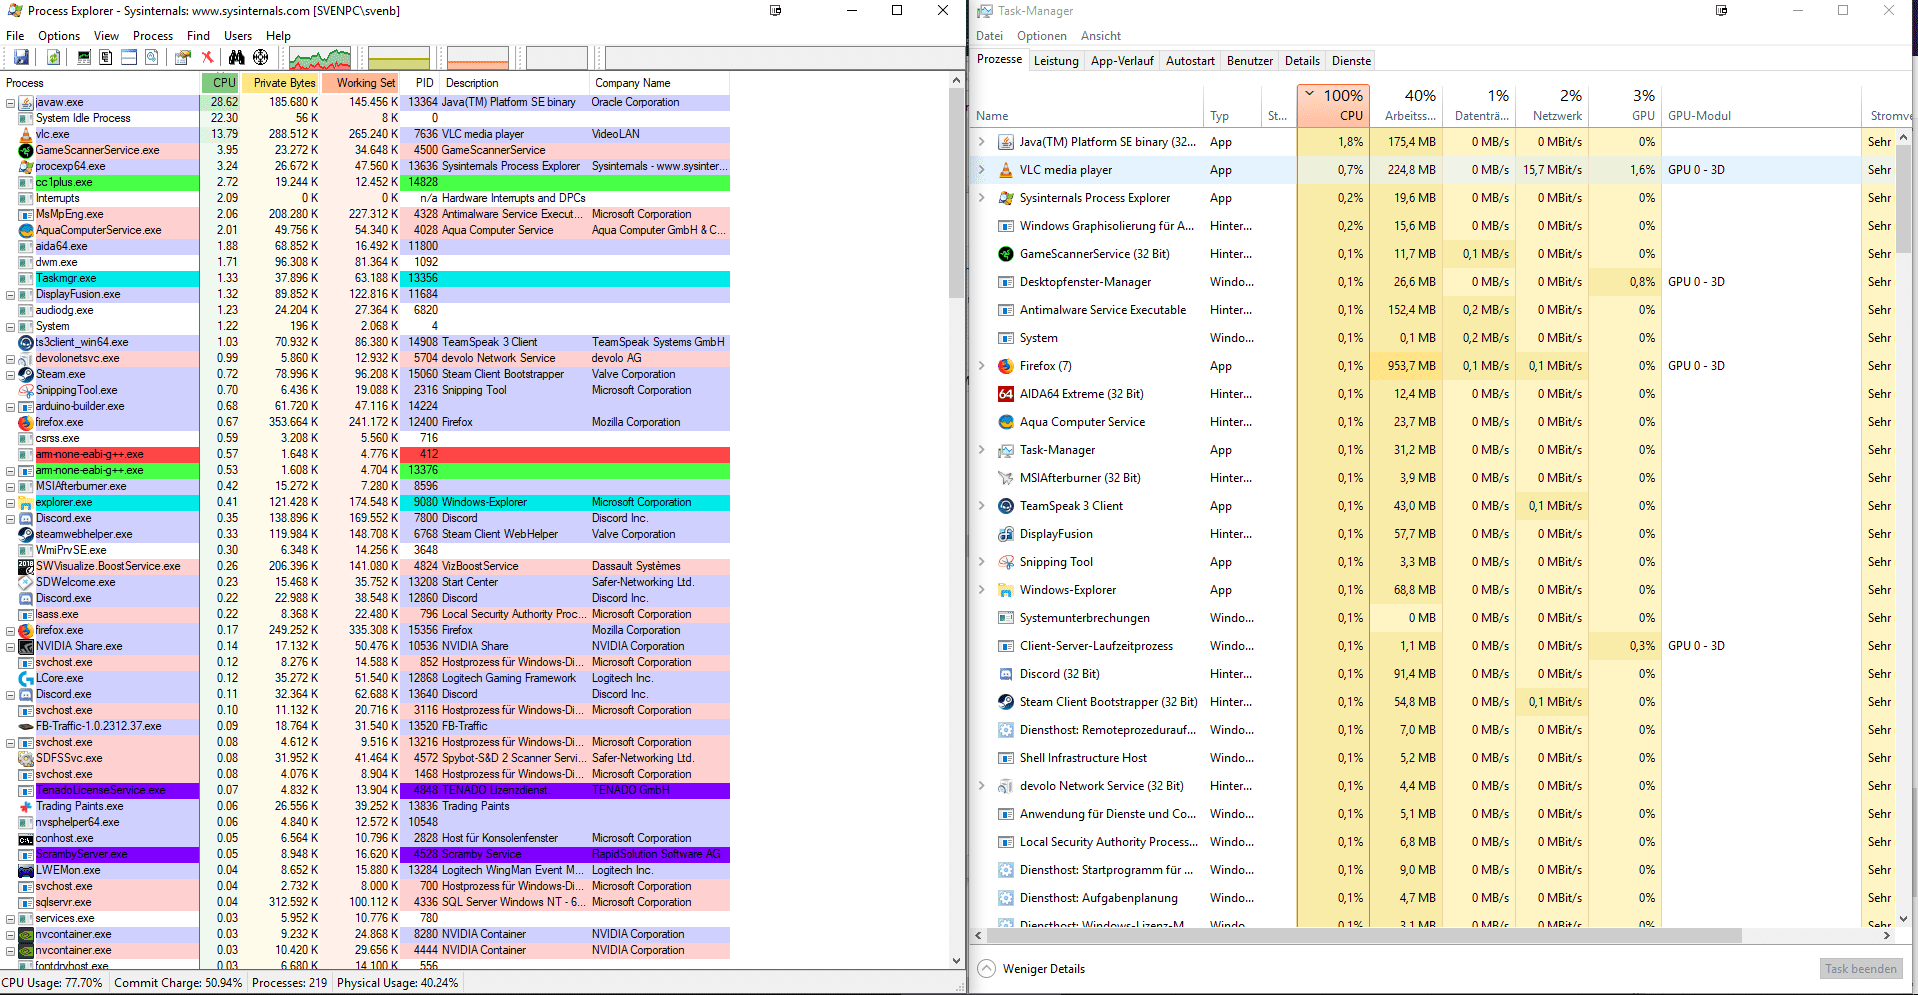Screen dimensions: 1918x995
Task: Click the AquaComputerService.exe icon in Process Explorer
Action: [x=26, y=230]
